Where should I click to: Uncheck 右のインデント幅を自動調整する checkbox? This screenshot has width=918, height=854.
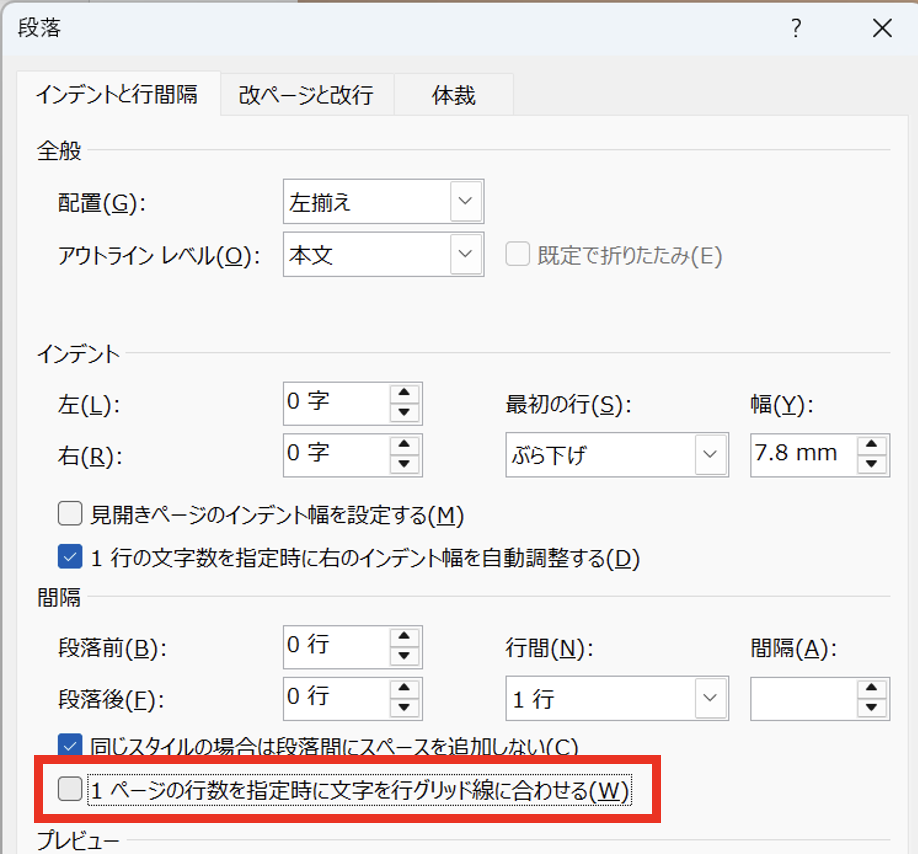click(x=69, y=557)
